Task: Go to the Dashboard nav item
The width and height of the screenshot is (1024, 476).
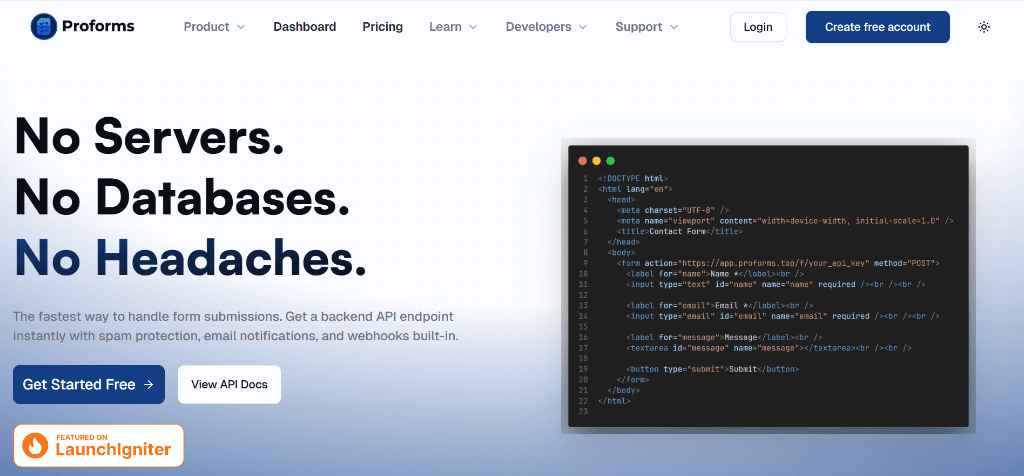Action: tap(304, 27)
